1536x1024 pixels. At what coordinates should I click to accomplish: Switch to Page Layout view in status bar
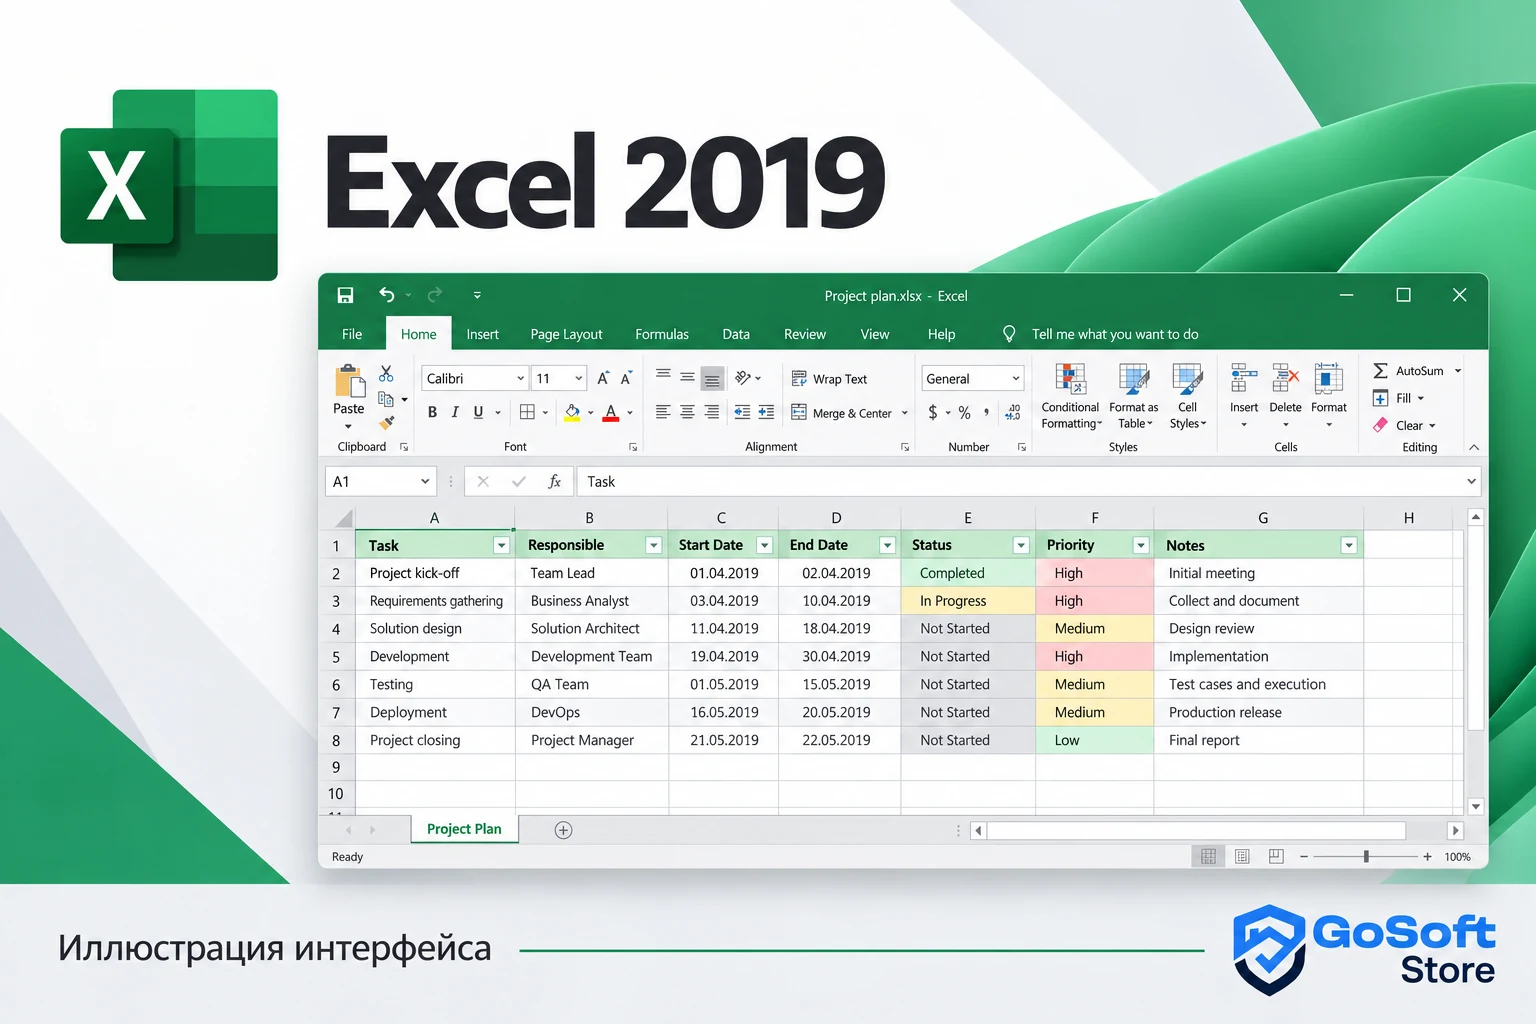[x=1242, y=857]
